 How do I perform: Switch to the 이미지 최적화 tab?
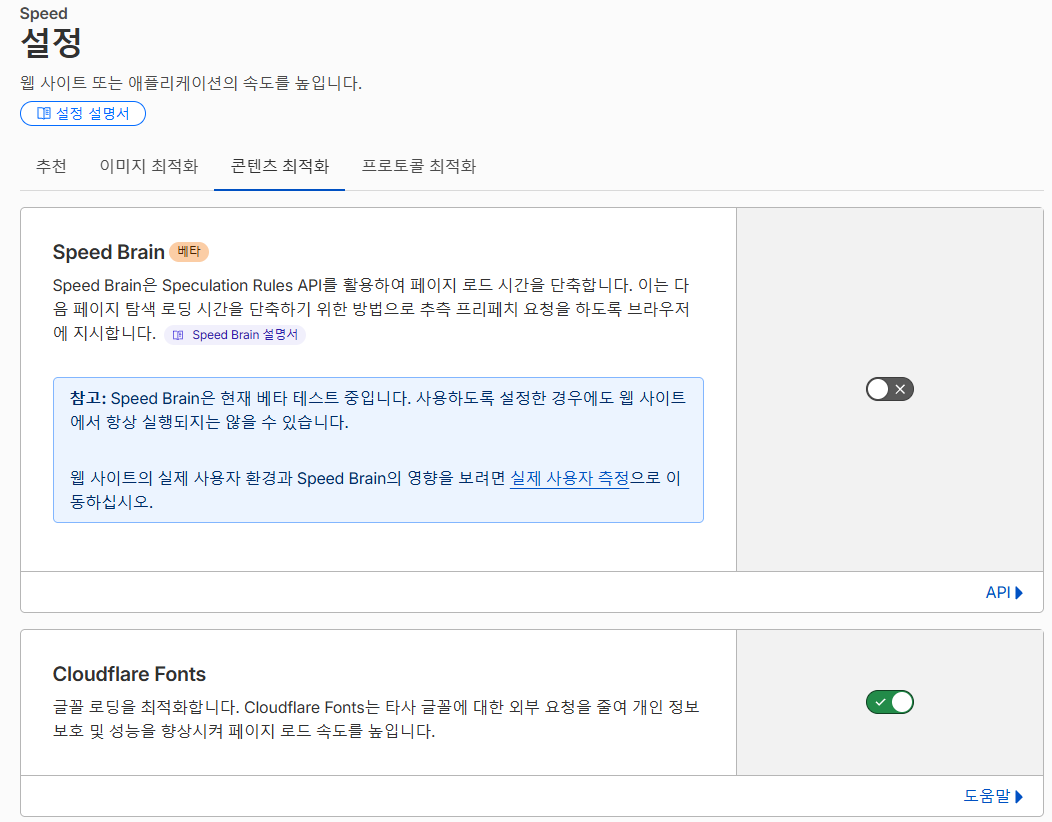pos(149,166)
